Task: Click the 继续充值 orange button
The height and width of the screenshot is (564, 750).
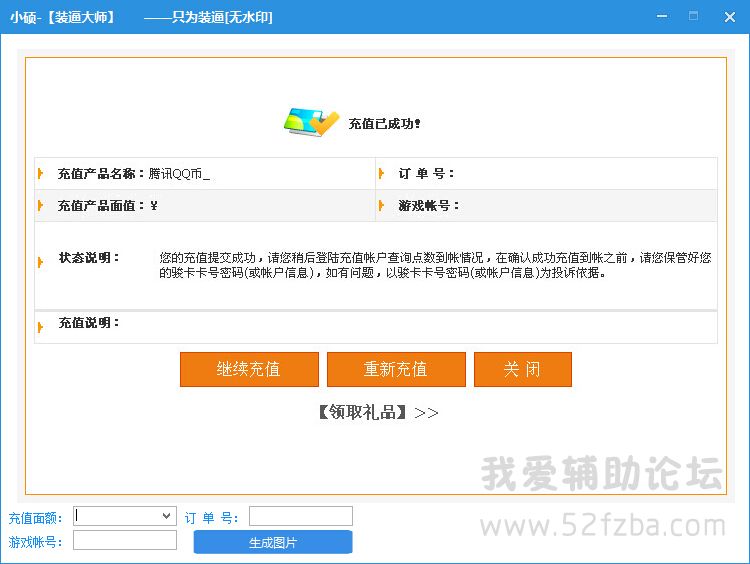Action: click(249, 369)
